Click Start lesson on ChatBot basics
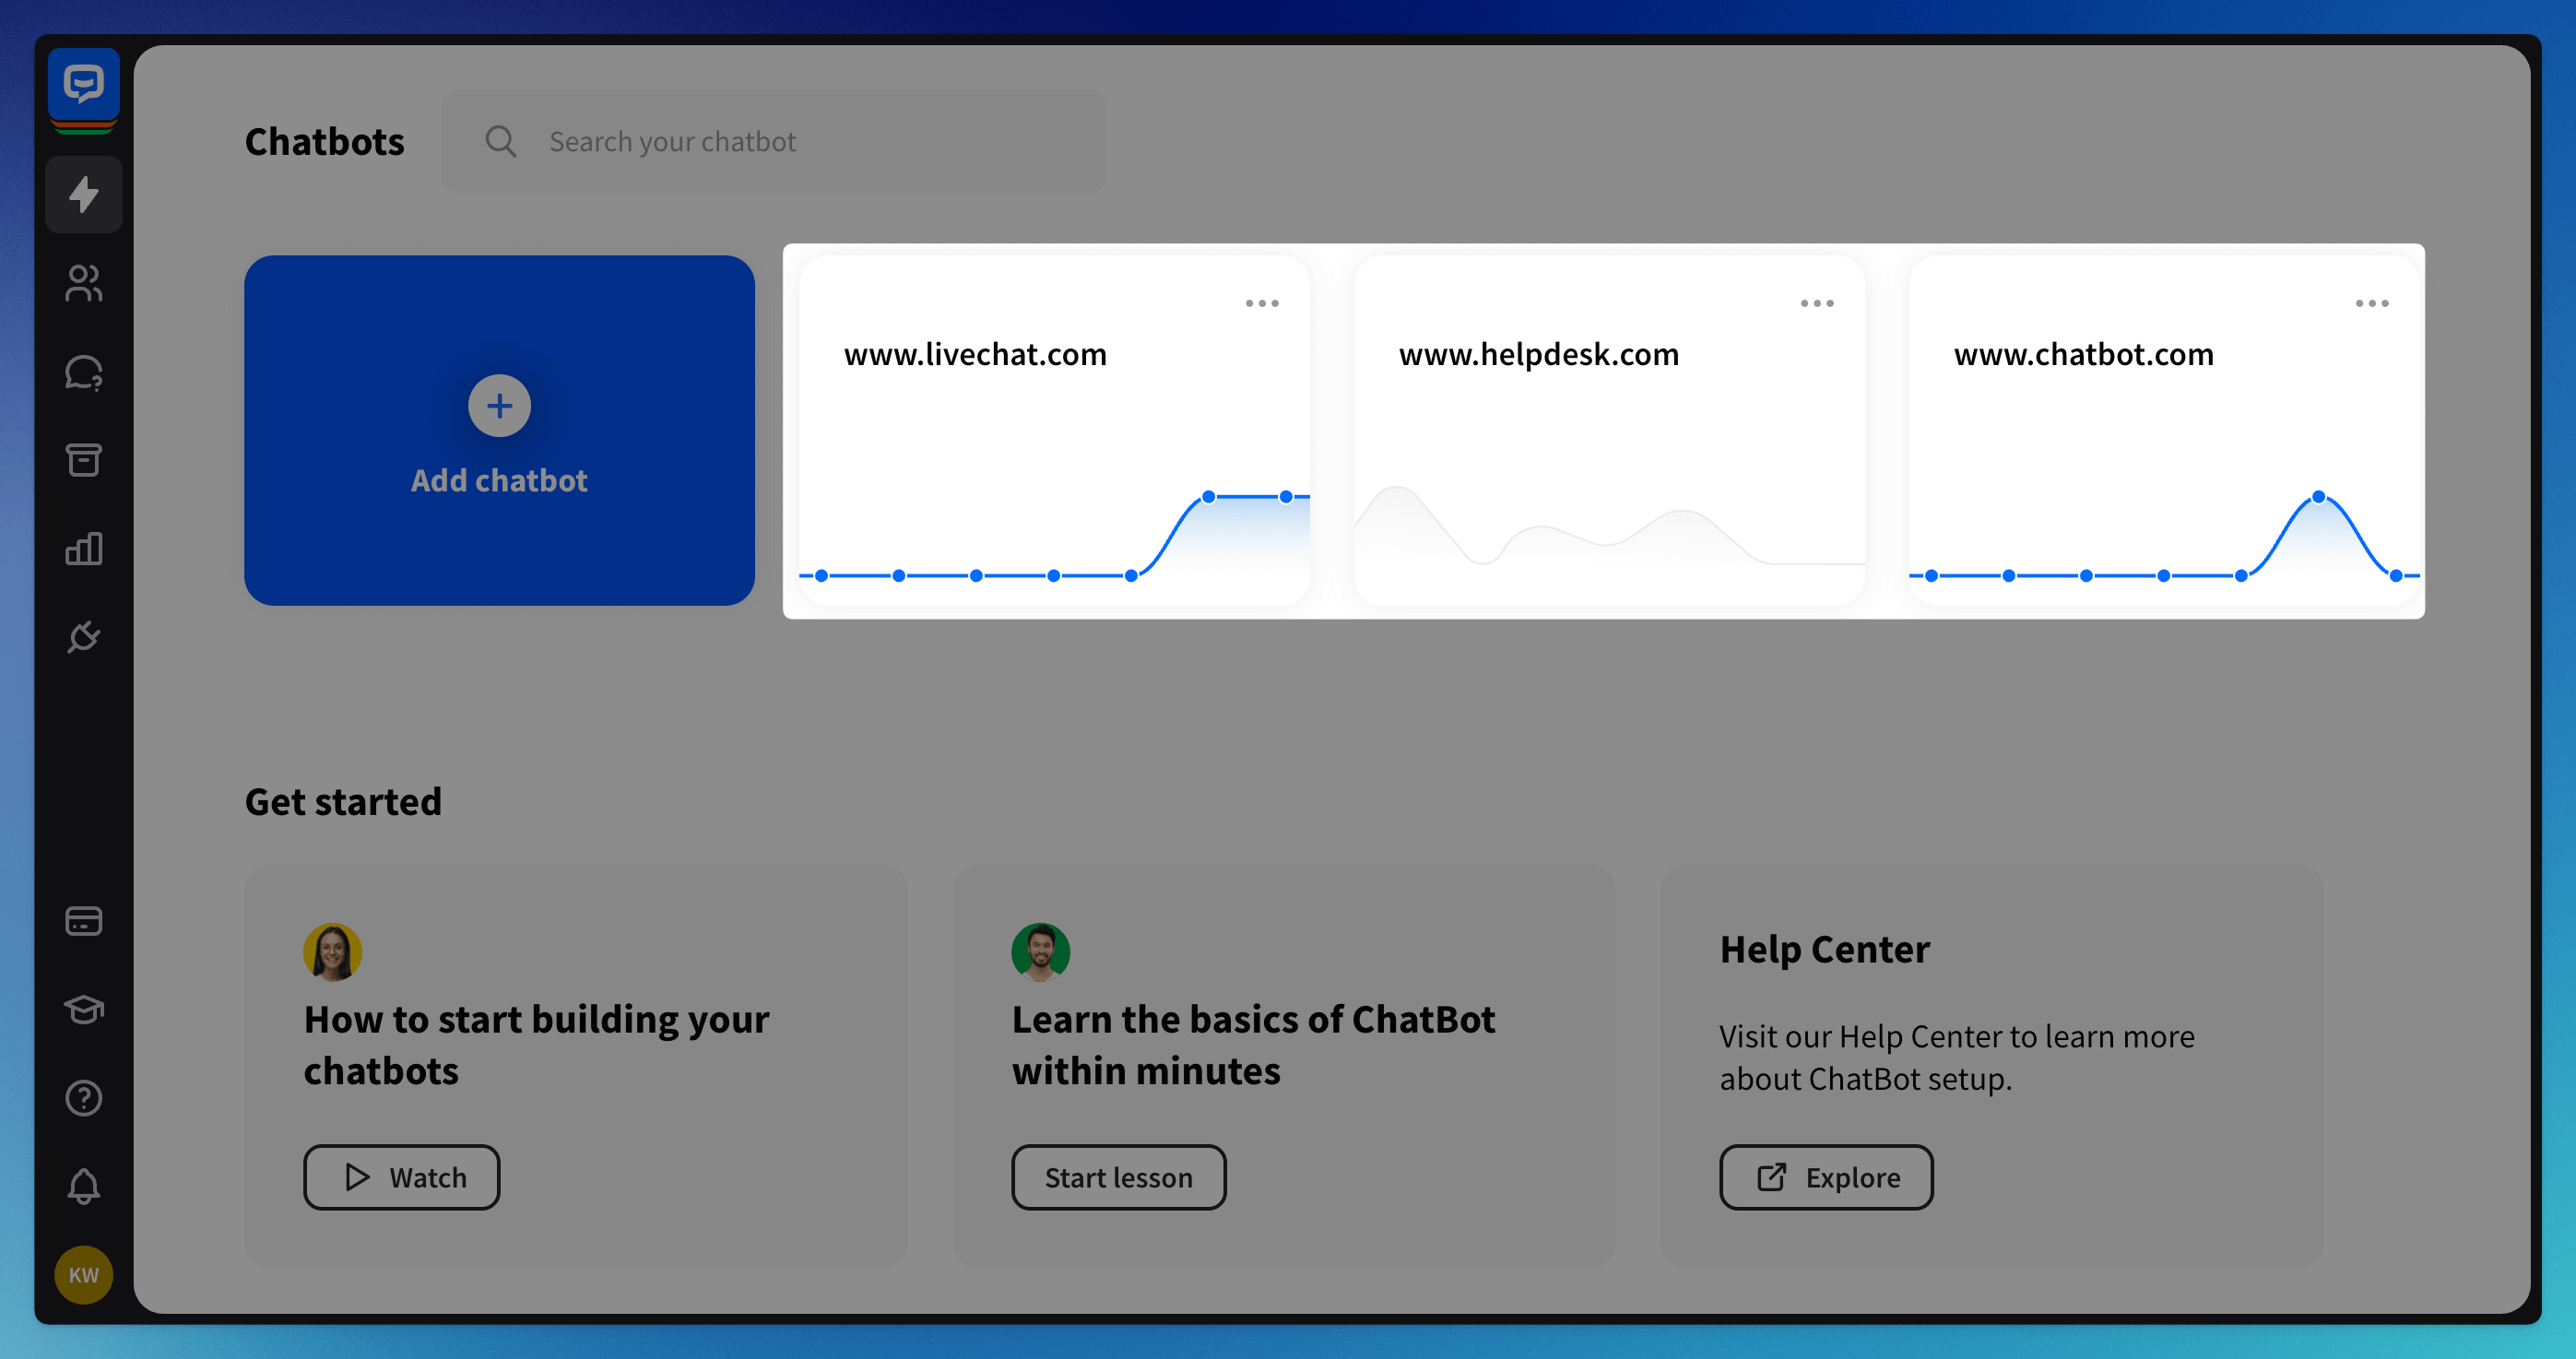The image size is (2576, 1359). (1119, 1176)
